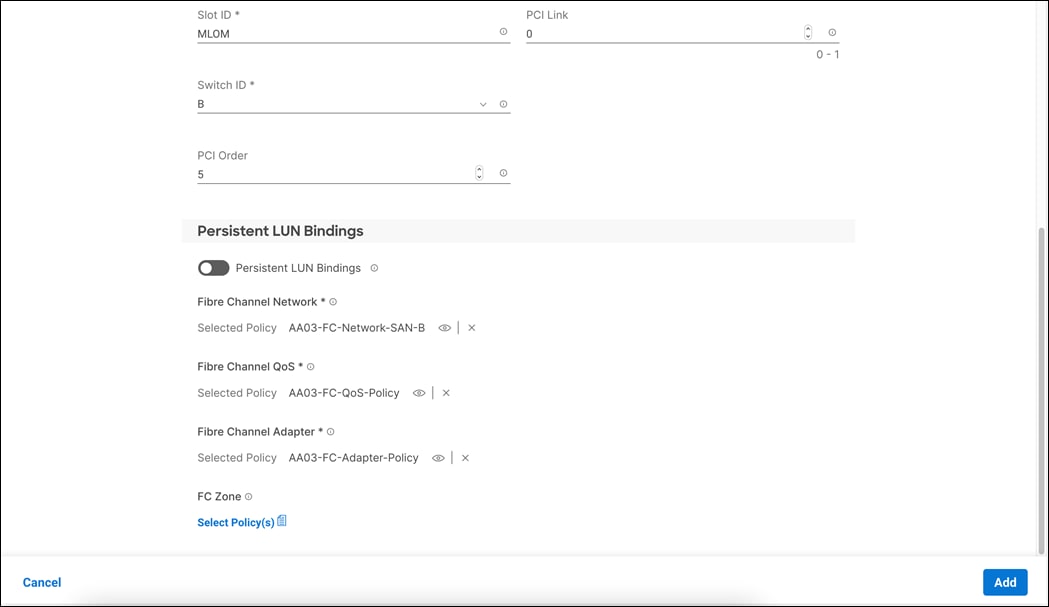Click the Slot ID input field

(330, 33)
